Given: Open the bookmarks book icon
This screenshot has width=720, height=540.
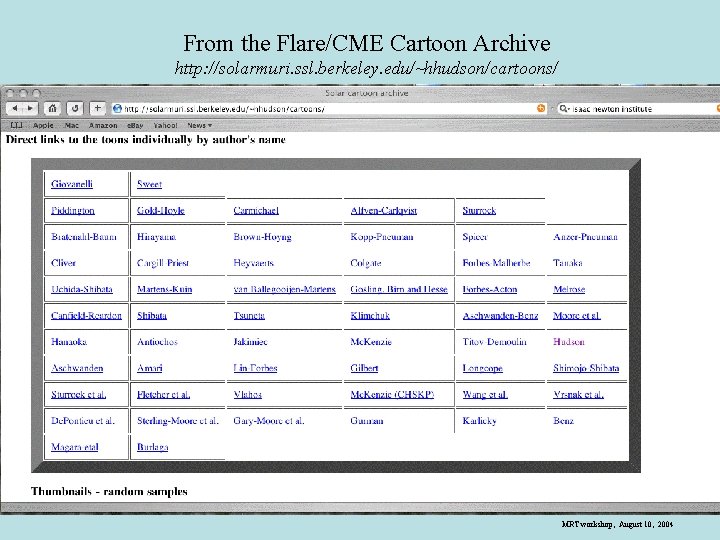Looking at the screenshot, I should [16, 125].
